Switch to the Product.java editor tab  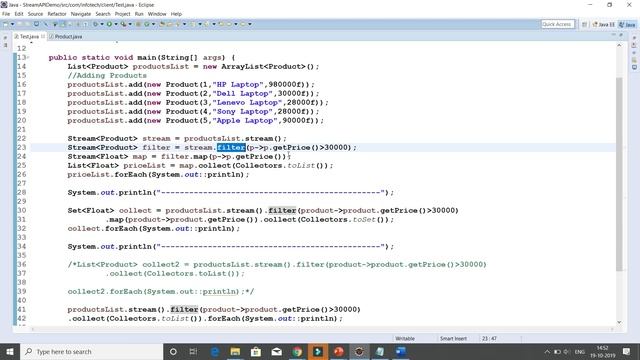point(65,36)
